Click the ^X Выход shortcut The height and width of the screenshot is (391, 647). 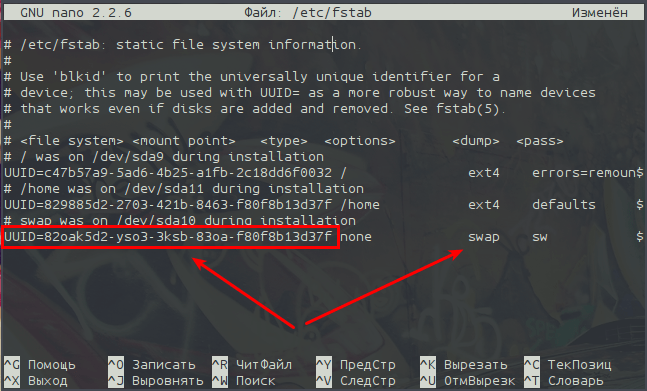[35, 381]
